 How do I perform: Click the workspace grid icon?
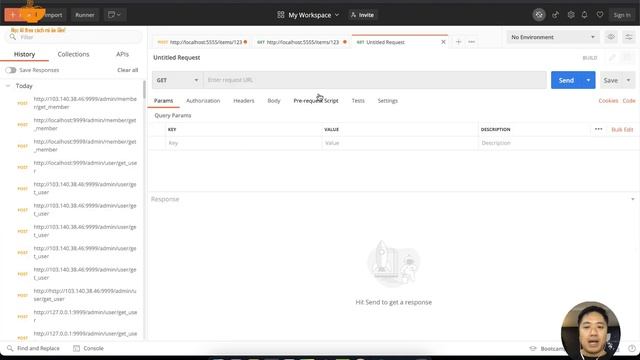280,15
